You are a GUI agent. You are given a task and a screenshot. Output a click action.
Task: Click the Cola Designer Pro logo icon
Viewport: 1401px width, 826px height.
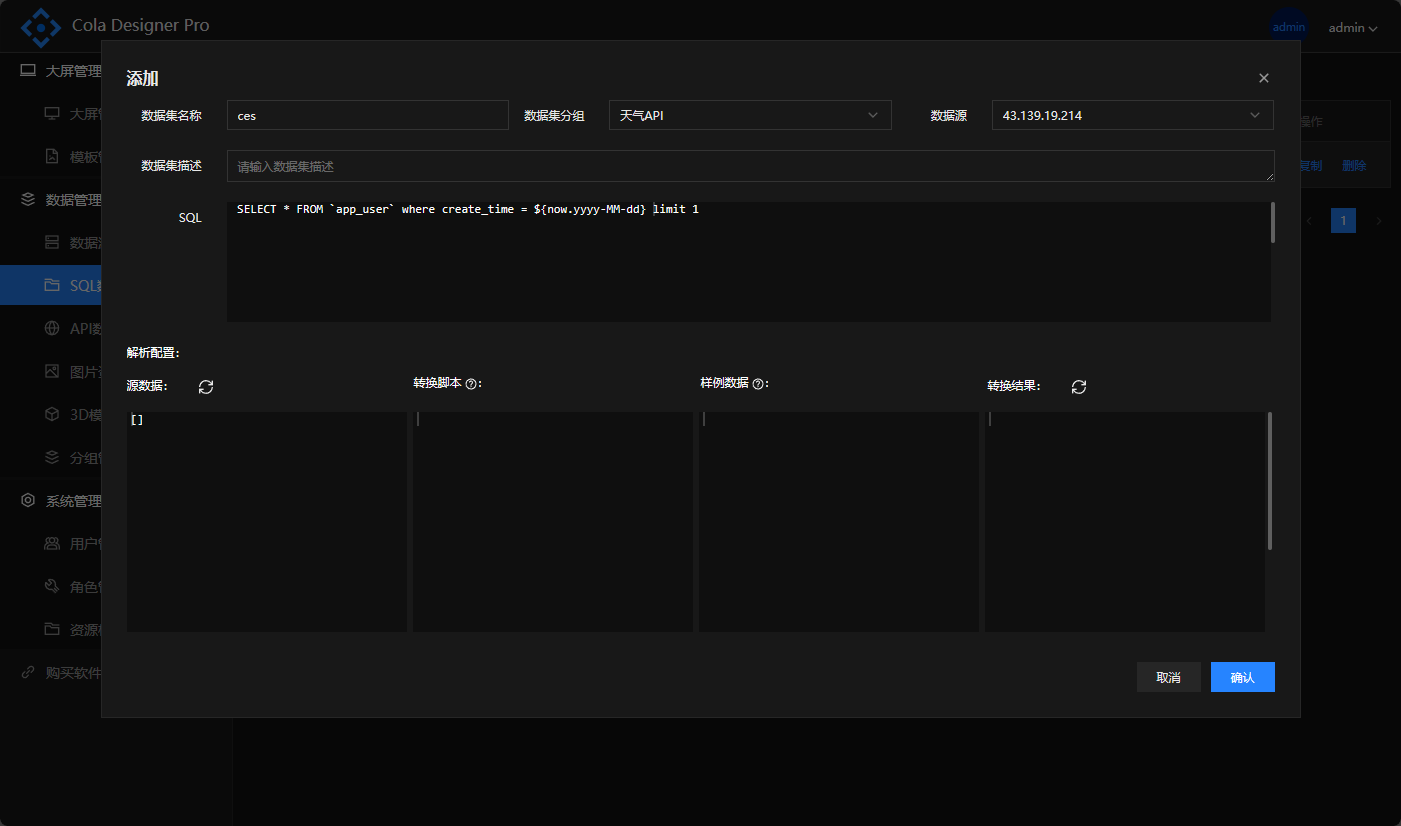41,27
